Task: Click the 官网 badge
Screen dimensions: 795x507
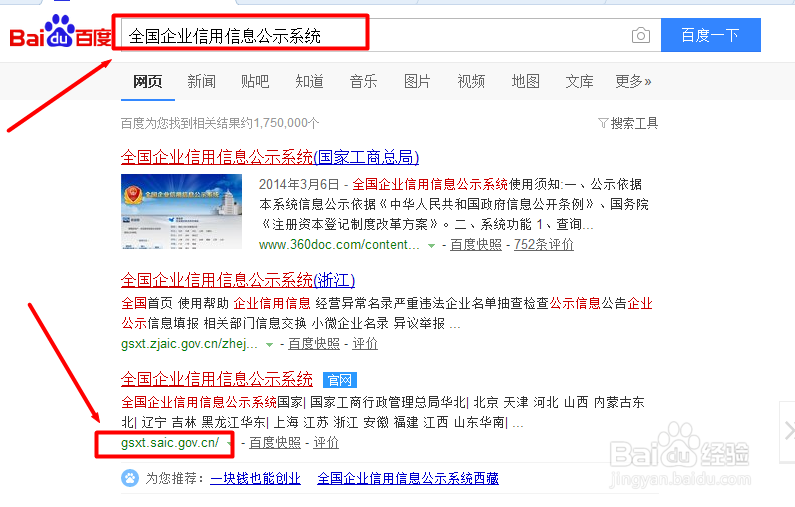Action: [x=340, y=380]
